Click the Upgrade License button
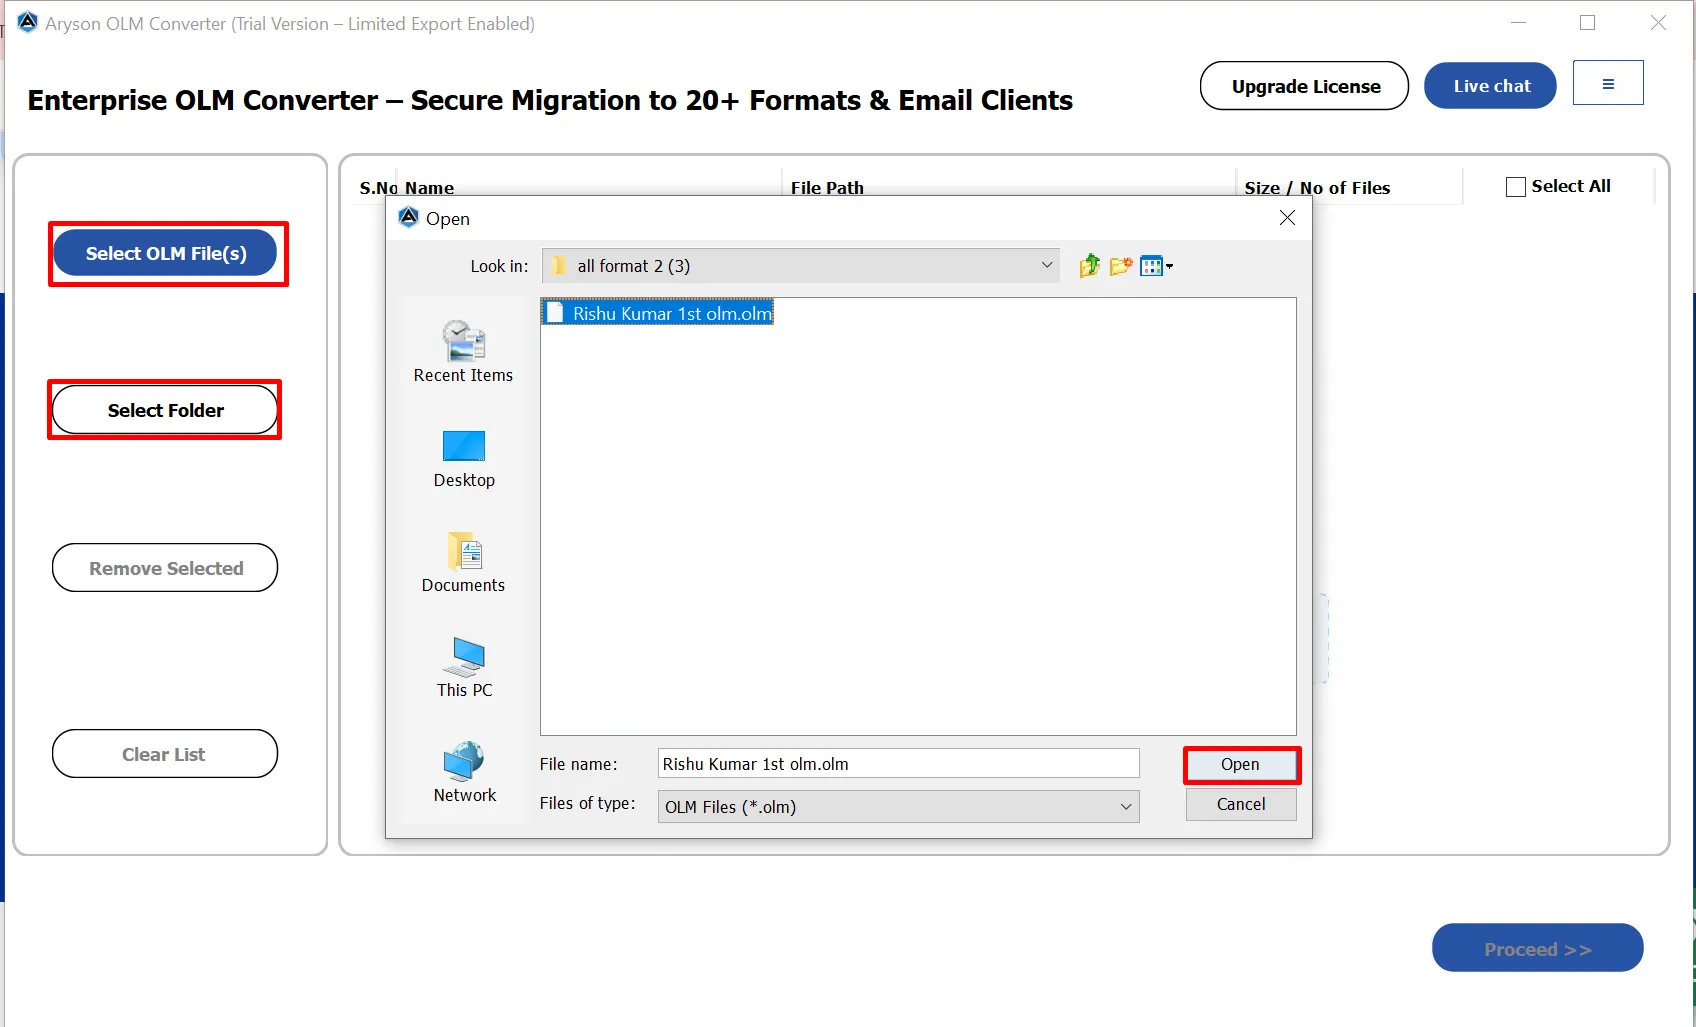The image size is (1696, 1027). click(1303, 86)
